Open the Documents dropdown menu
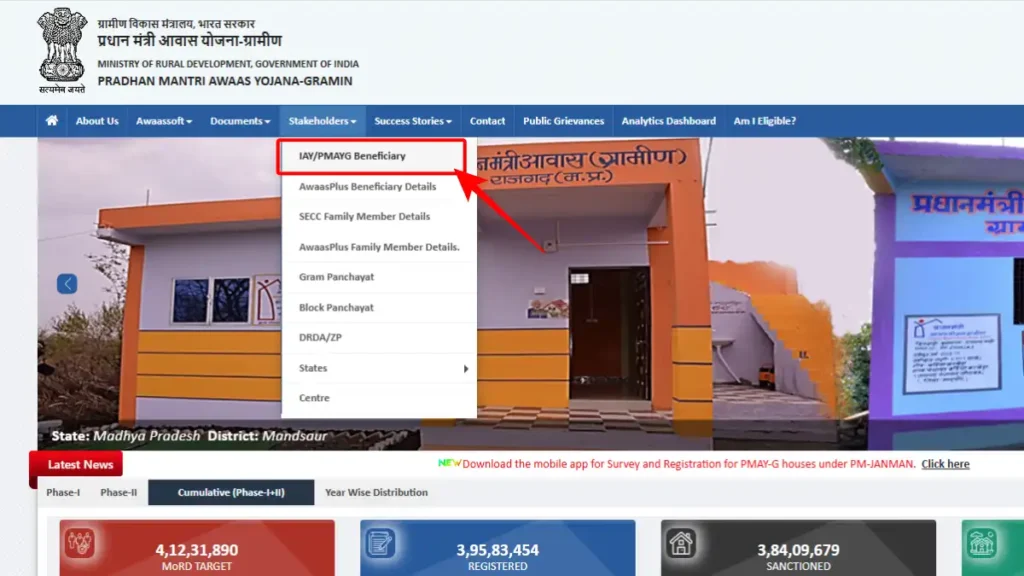This screenshot has width=1024, height=576. pyautogui.click(x=240, y=121)
